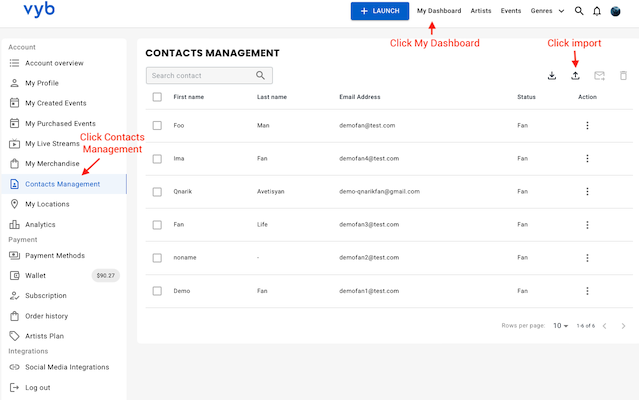Open action menu for Ima Fan row
639x400 pixels.
(587, 158)
